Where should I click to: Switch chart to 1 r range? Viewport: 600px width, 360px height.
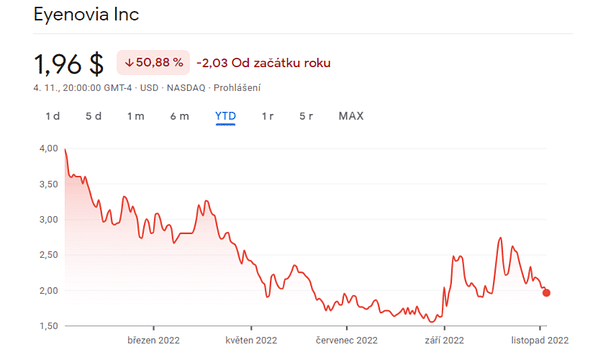pos(267,116)
